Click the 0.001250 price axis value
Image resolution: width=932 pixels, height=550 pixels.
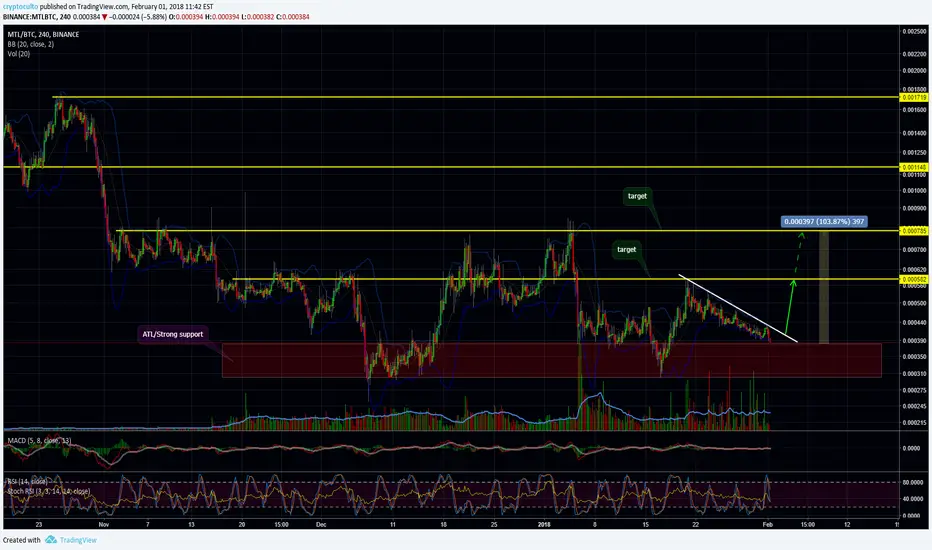point(914,153)
